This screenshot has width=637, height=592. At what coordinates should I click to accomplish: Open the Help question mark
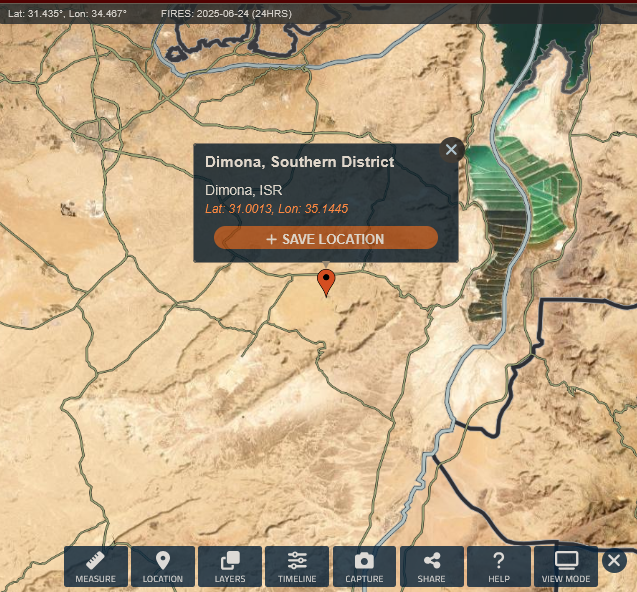coord(499,566)
